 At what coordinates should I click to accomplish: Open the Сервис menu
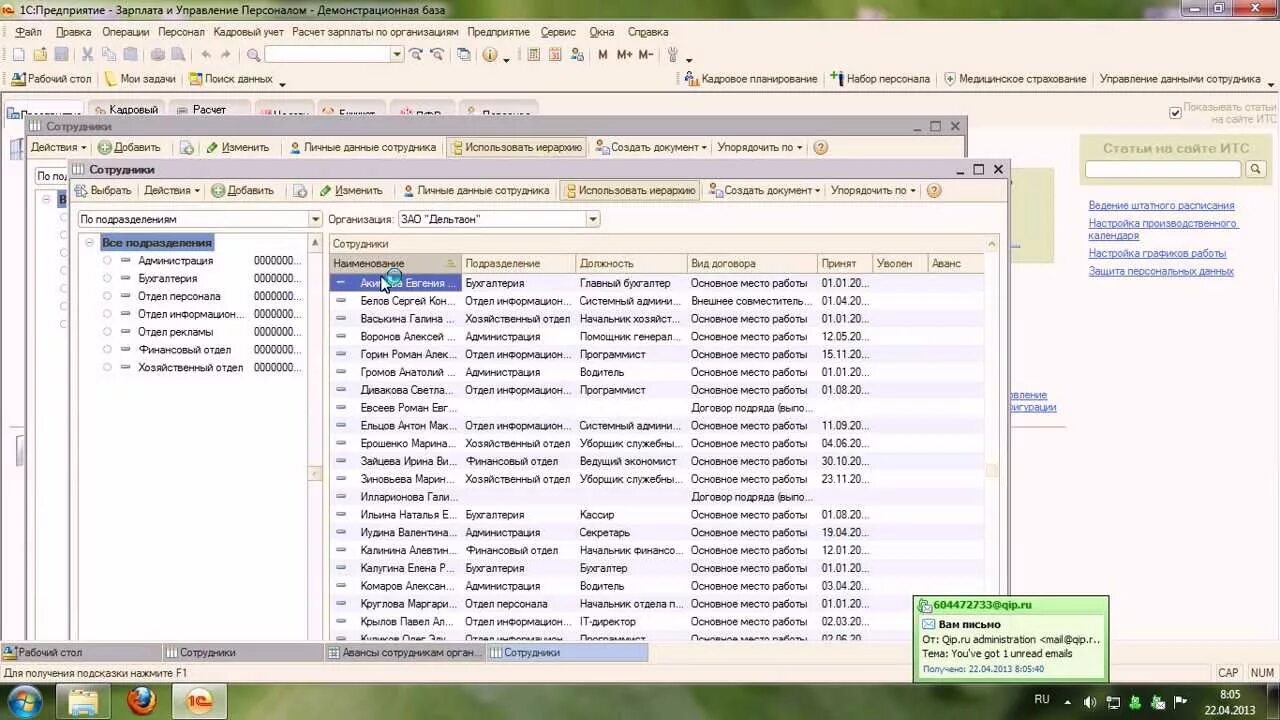(558, 32)
